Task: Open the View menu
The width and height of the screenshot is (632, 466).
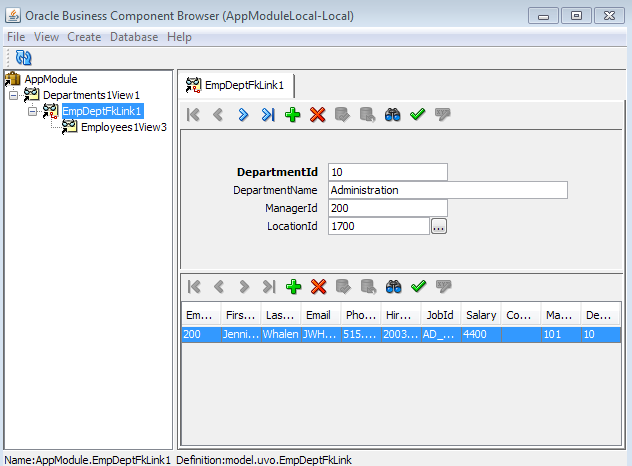Action: pyautogui.click(x=46, y=37)
